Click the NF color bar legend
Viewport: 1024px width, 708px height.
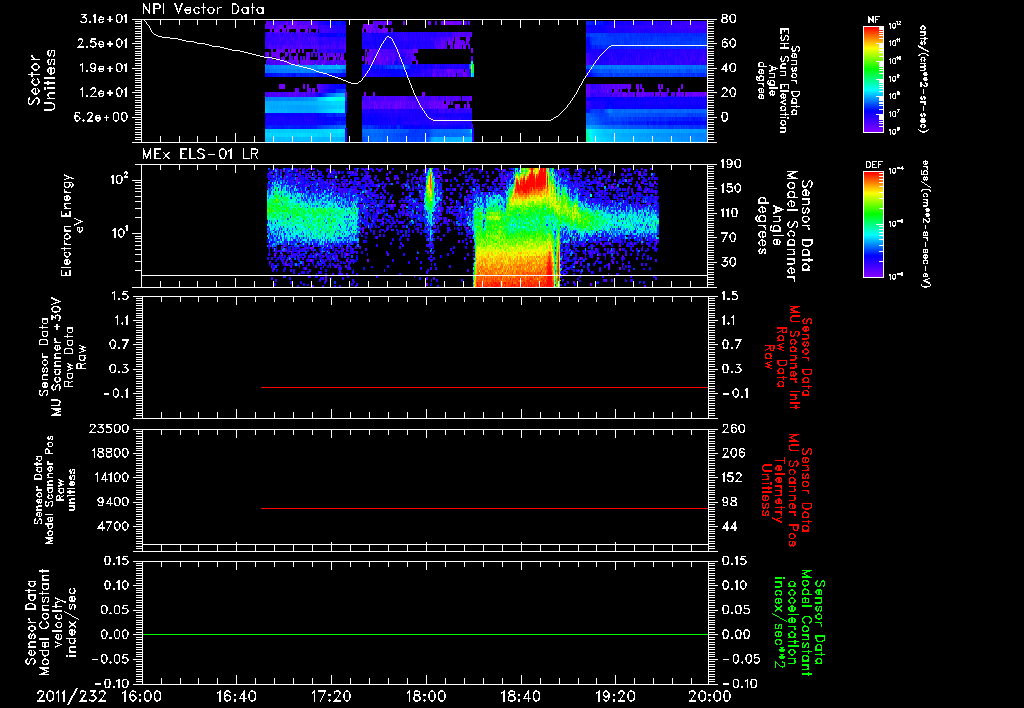tap(874, 78)
